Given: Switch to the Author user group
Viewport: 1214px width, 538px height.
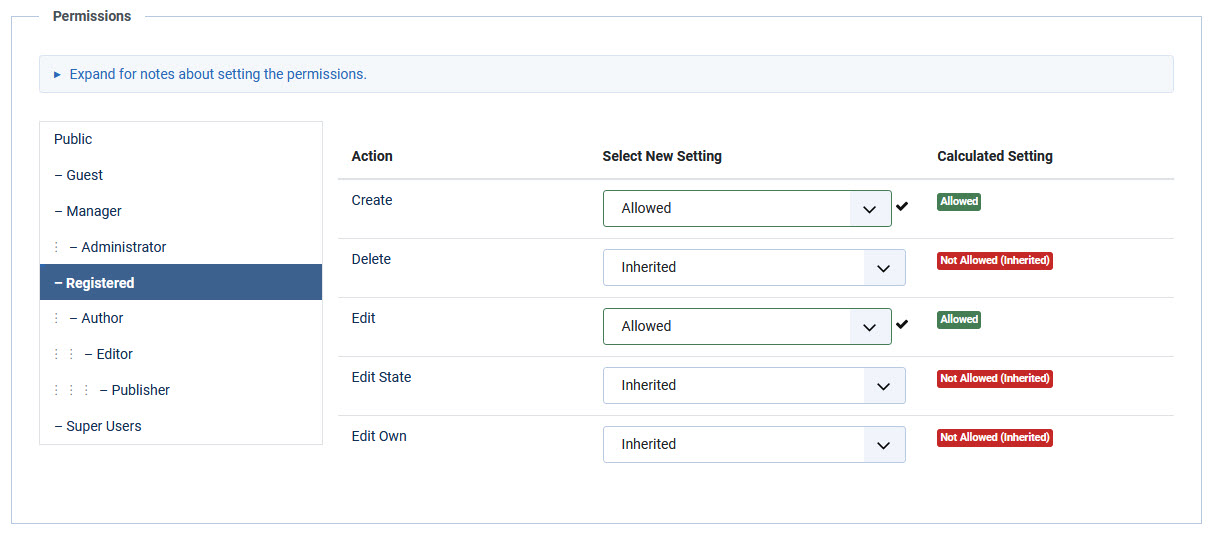Looking at the screenshot, I should [102, 318].
